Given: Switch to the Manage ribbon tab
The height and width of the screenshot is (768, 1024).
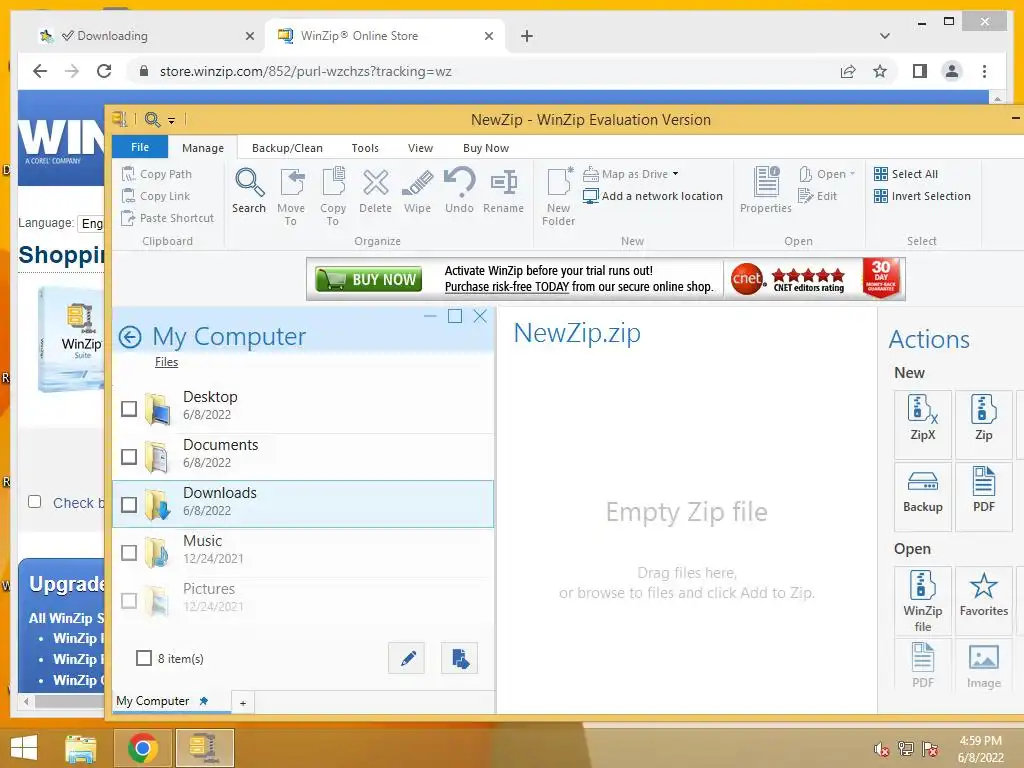Looking at the screenshot, I should 202,148.
